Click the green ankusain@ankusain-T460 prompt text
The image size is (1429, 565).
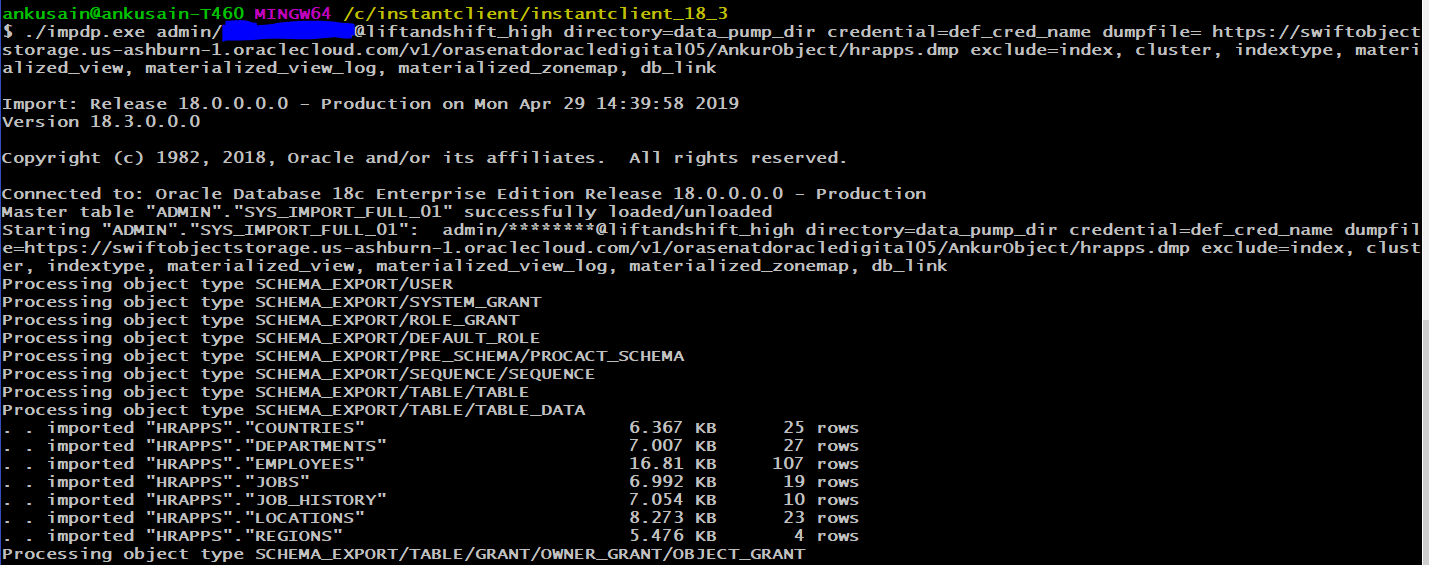coord(122,13)
